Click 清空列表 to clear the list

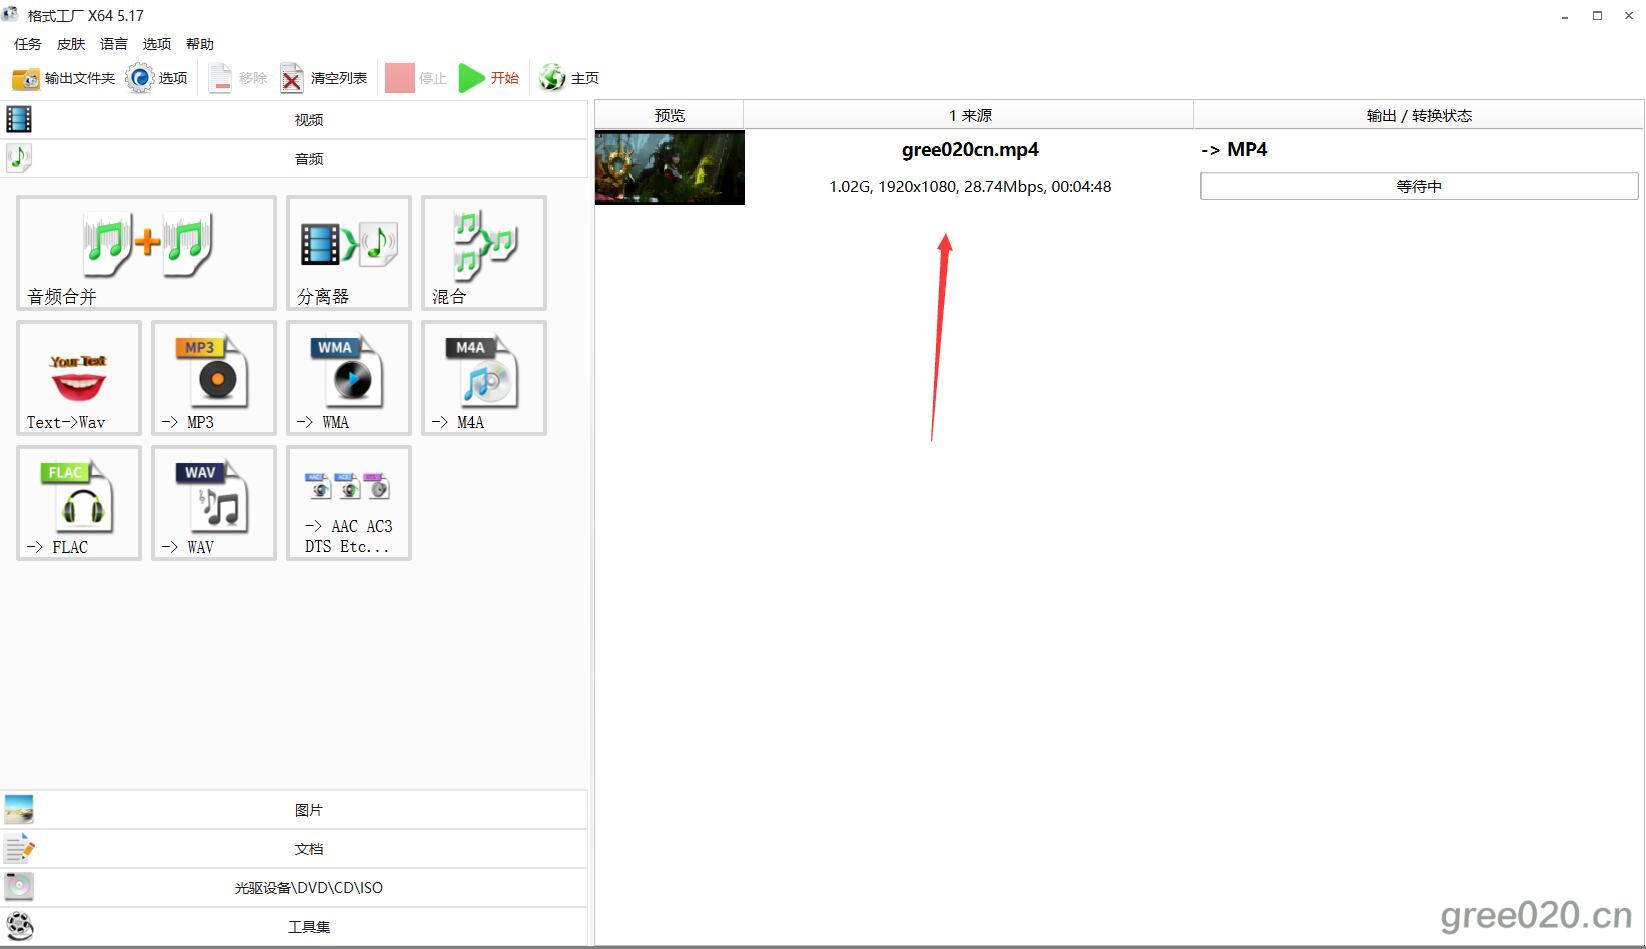pos(324,78)
